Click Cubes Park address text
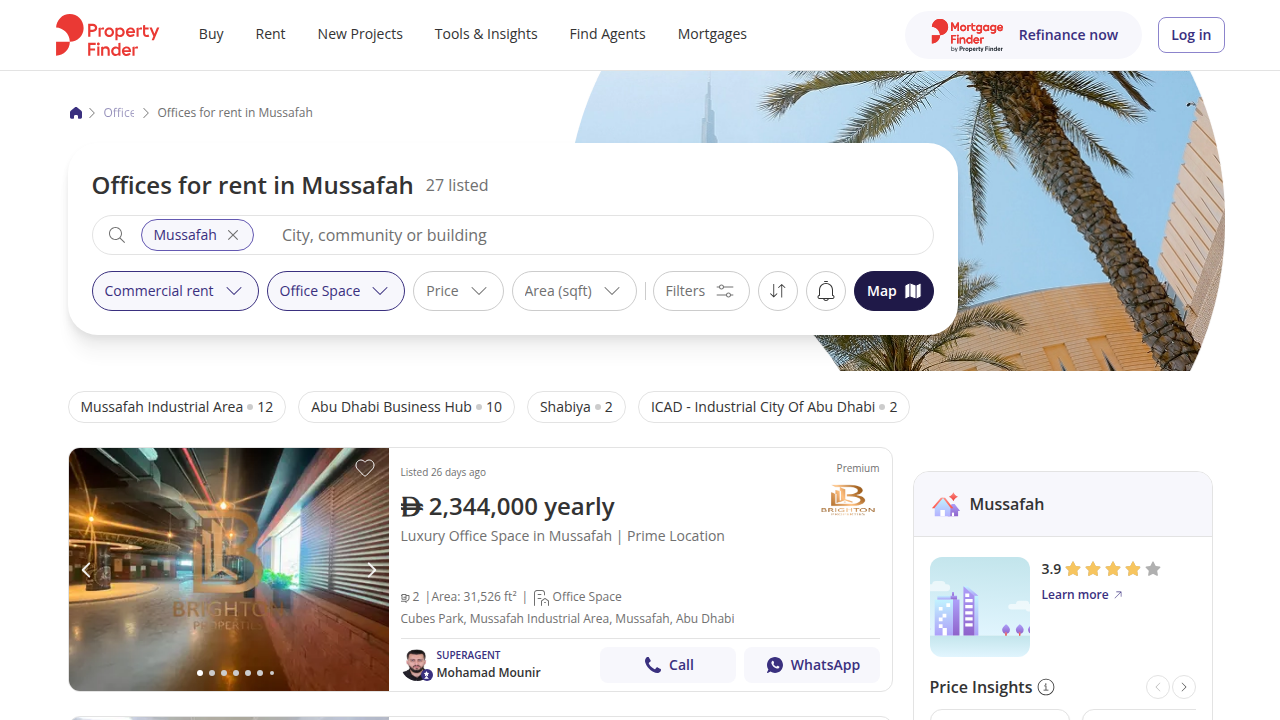The width and height of the screenshot is (1280, 720). pyautogui.click(x=567, y=619)
